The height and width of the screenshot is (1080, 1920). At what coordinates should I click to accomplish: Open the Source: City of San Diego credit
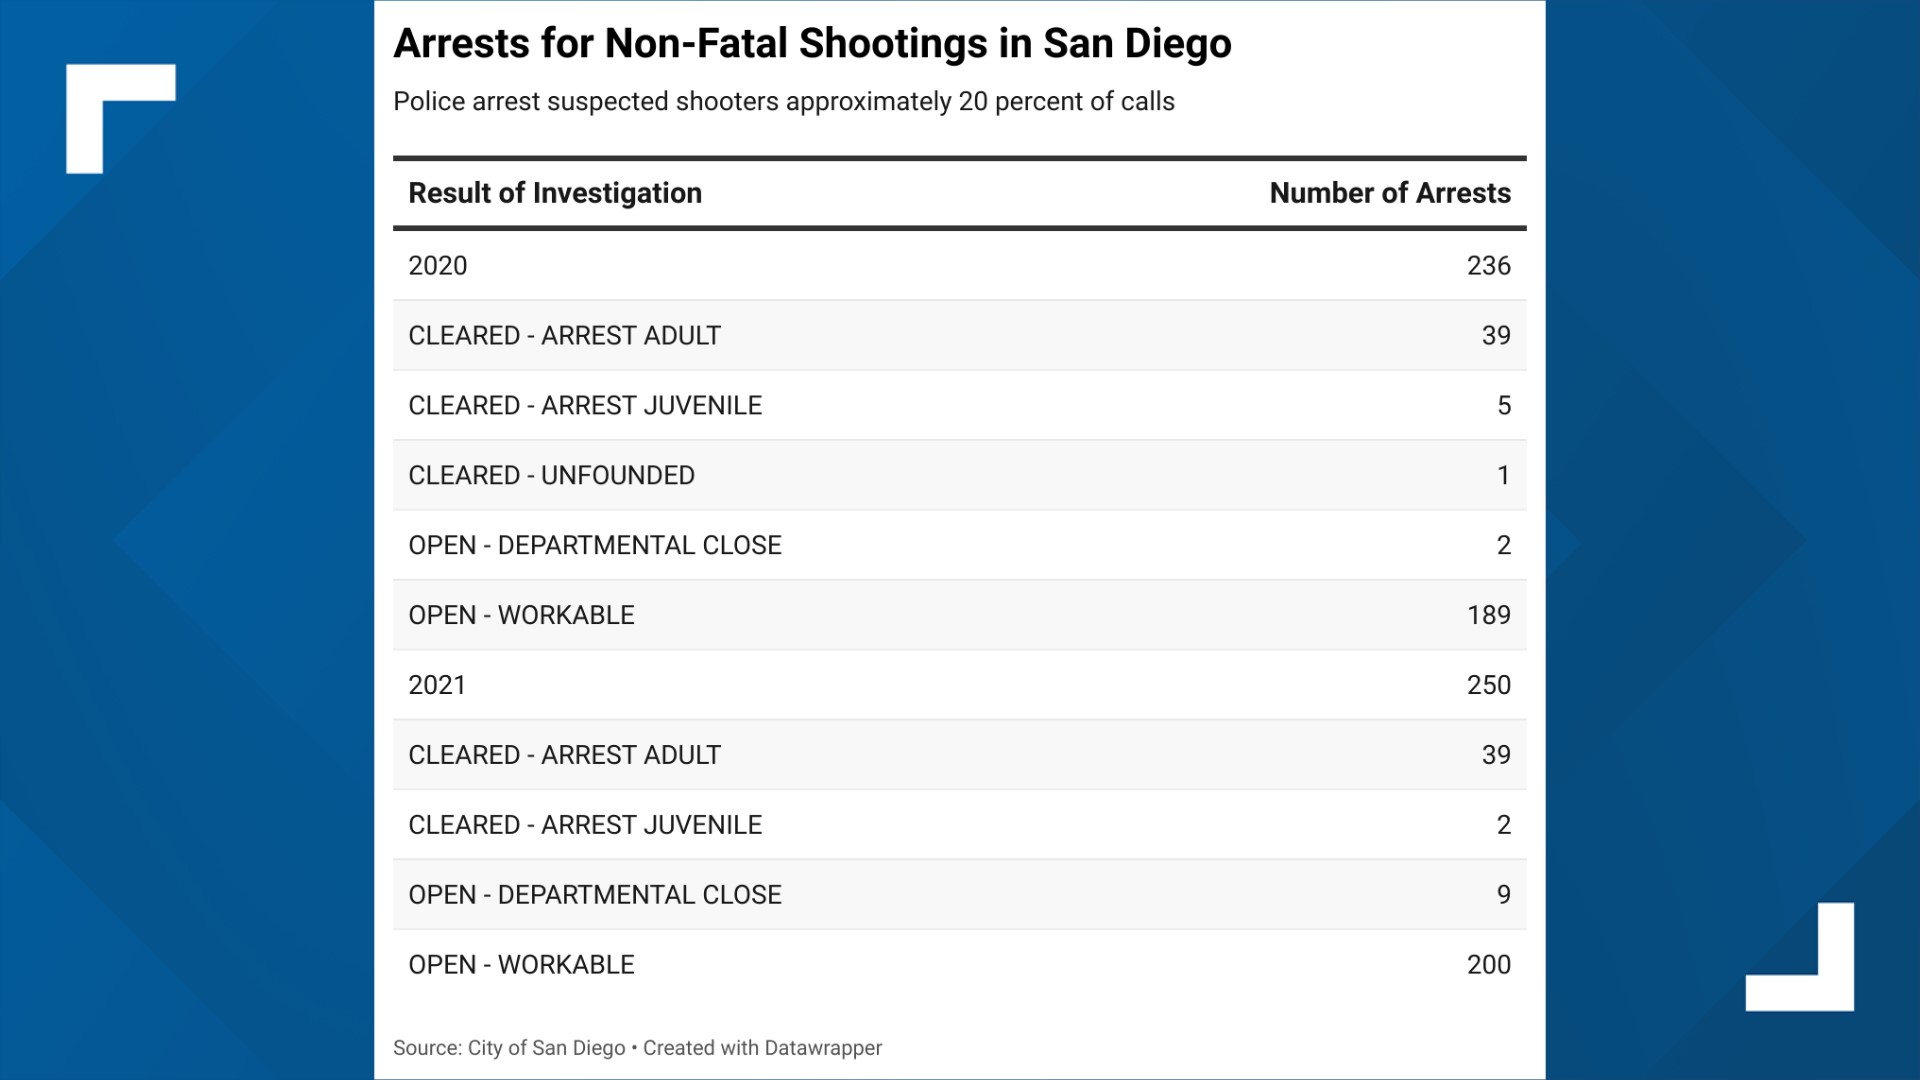(x=509, y=1048)
